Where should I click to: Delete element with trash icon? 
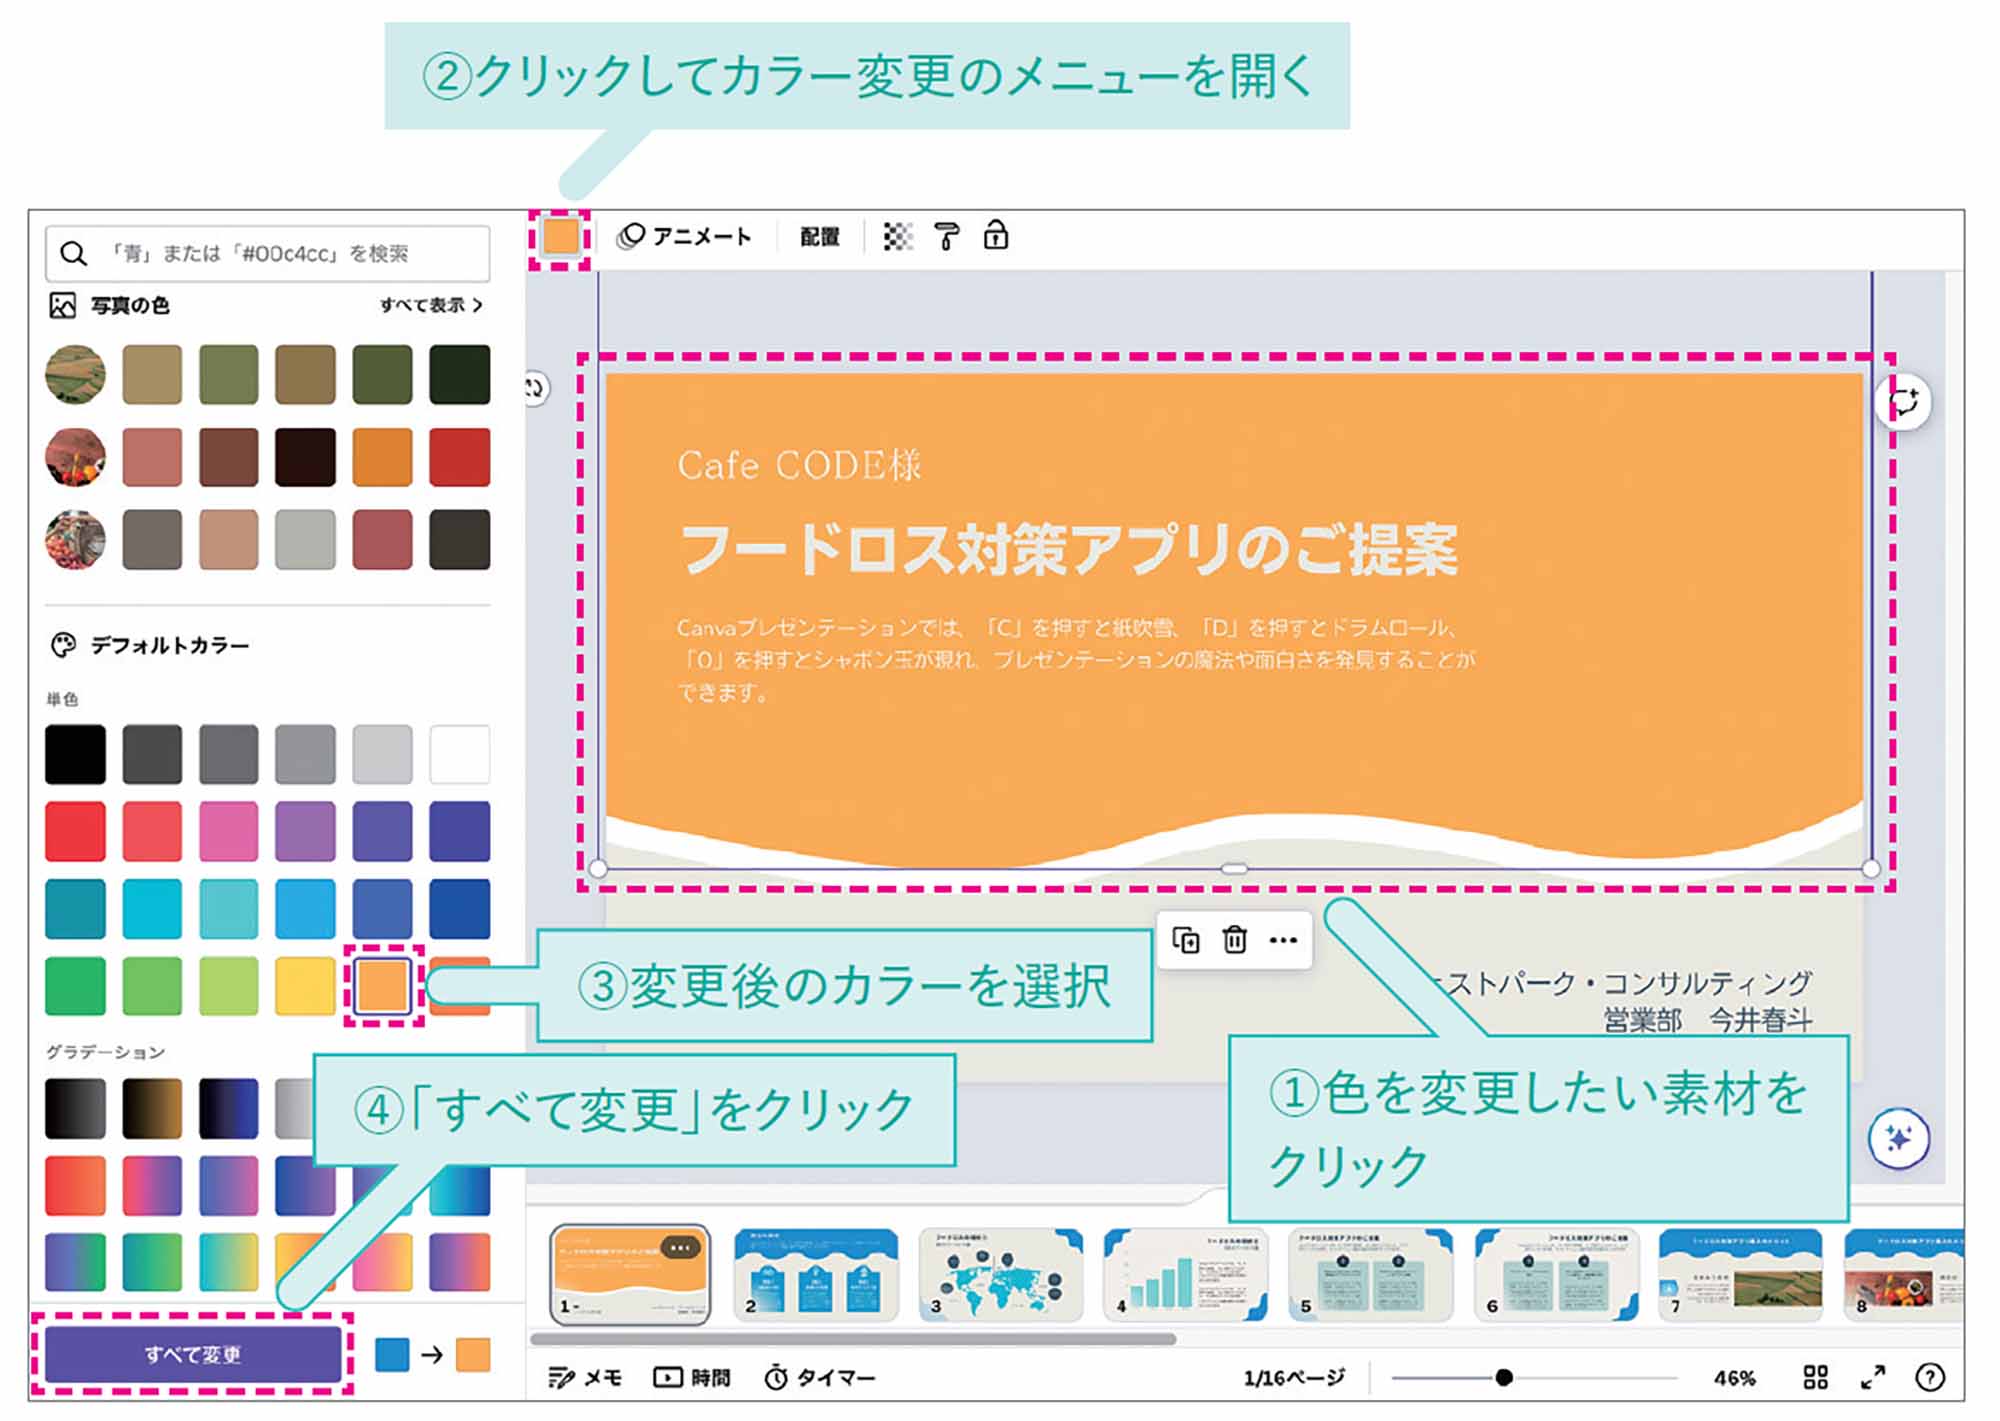pyautogui.click(x=1235, y=940)
